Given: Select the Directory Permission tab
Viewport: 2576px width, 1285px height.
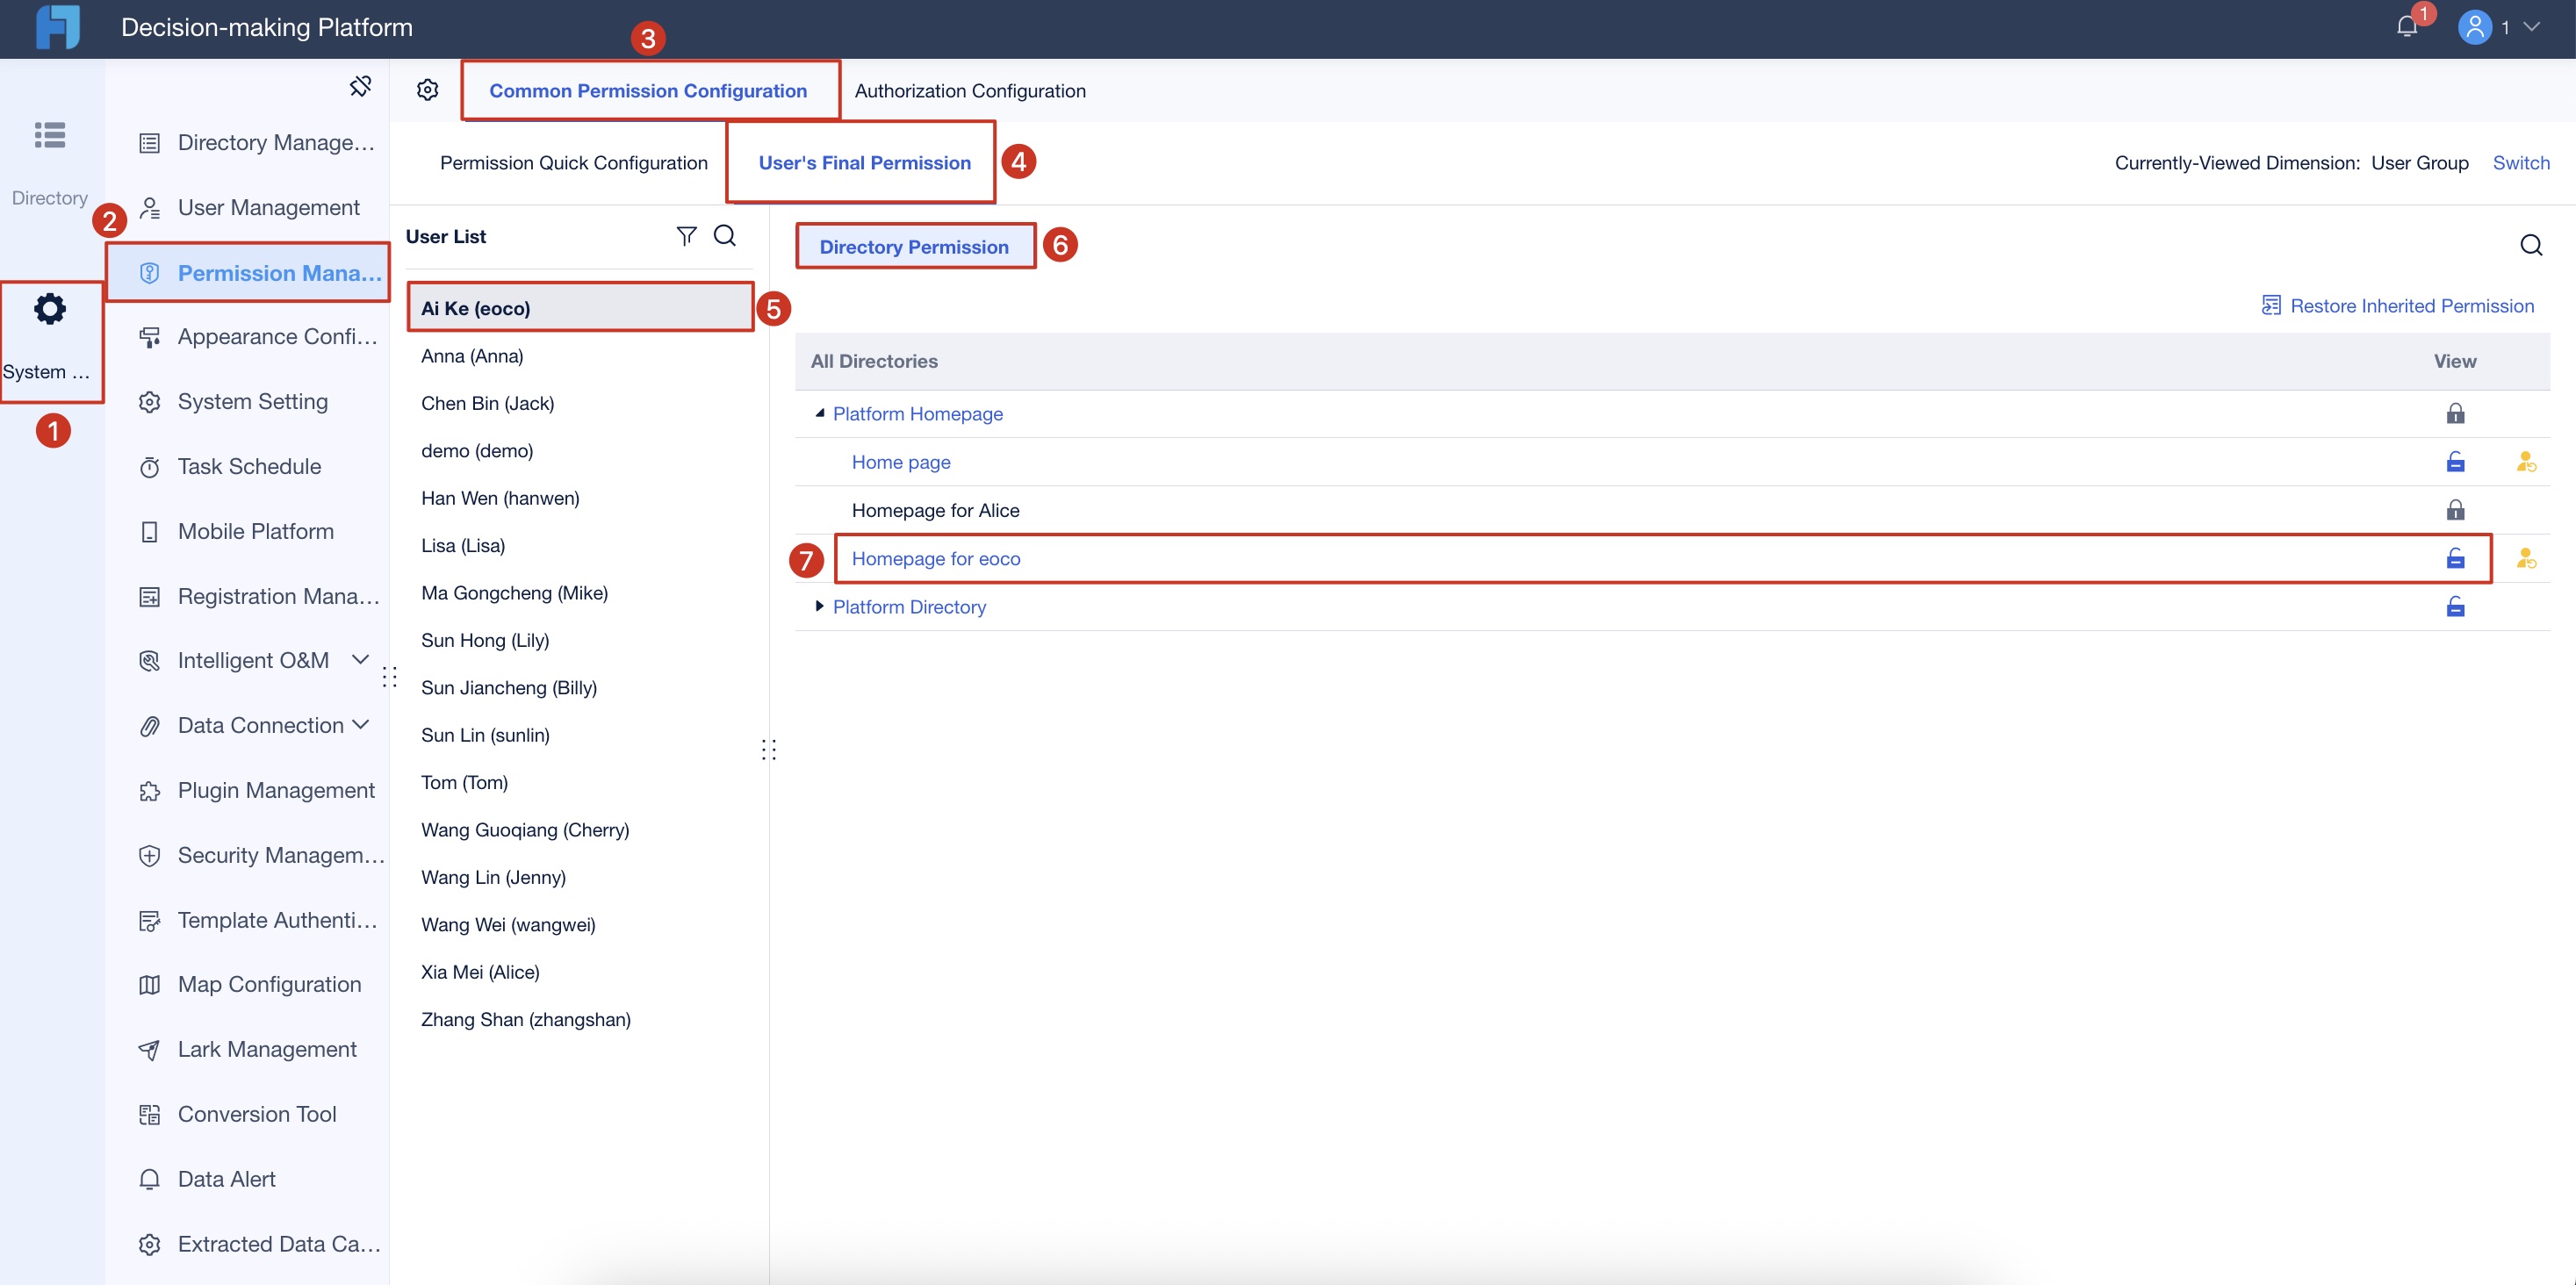Looking at the screenshot, I should tap(914, 247).
